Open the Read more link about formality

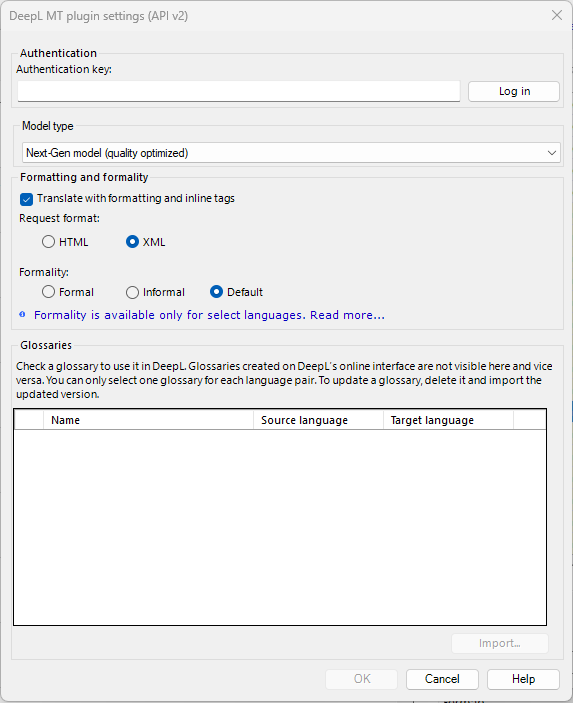click(x=347, y=315)
